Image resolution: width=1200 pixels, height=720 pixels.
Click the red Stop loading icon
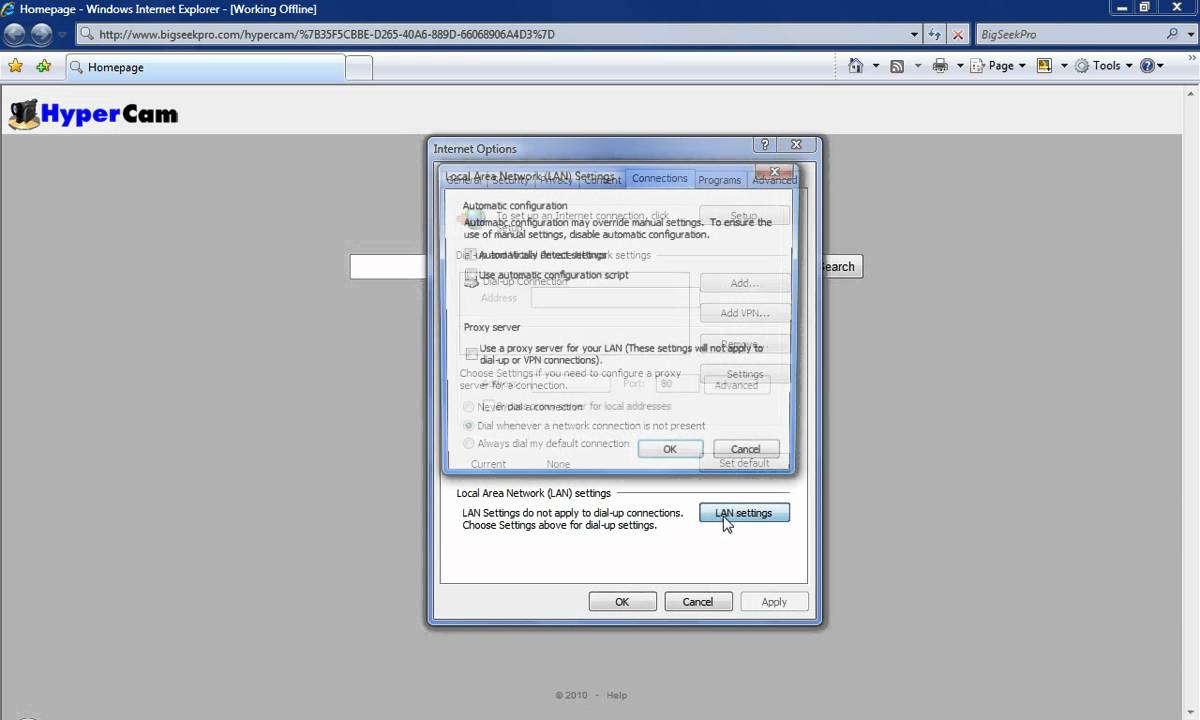coord(957,34)
